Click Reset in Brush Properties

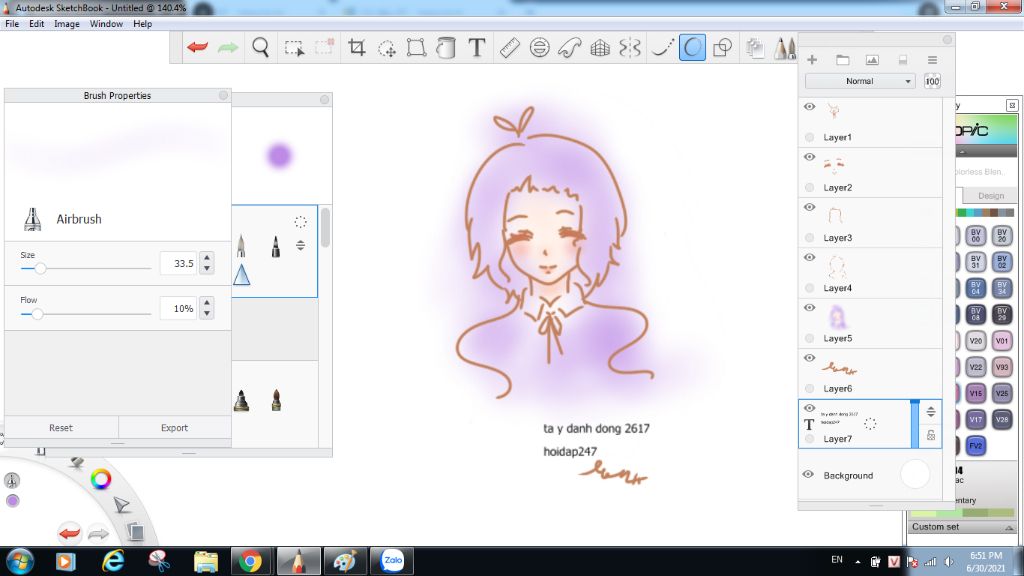[61, 428]
